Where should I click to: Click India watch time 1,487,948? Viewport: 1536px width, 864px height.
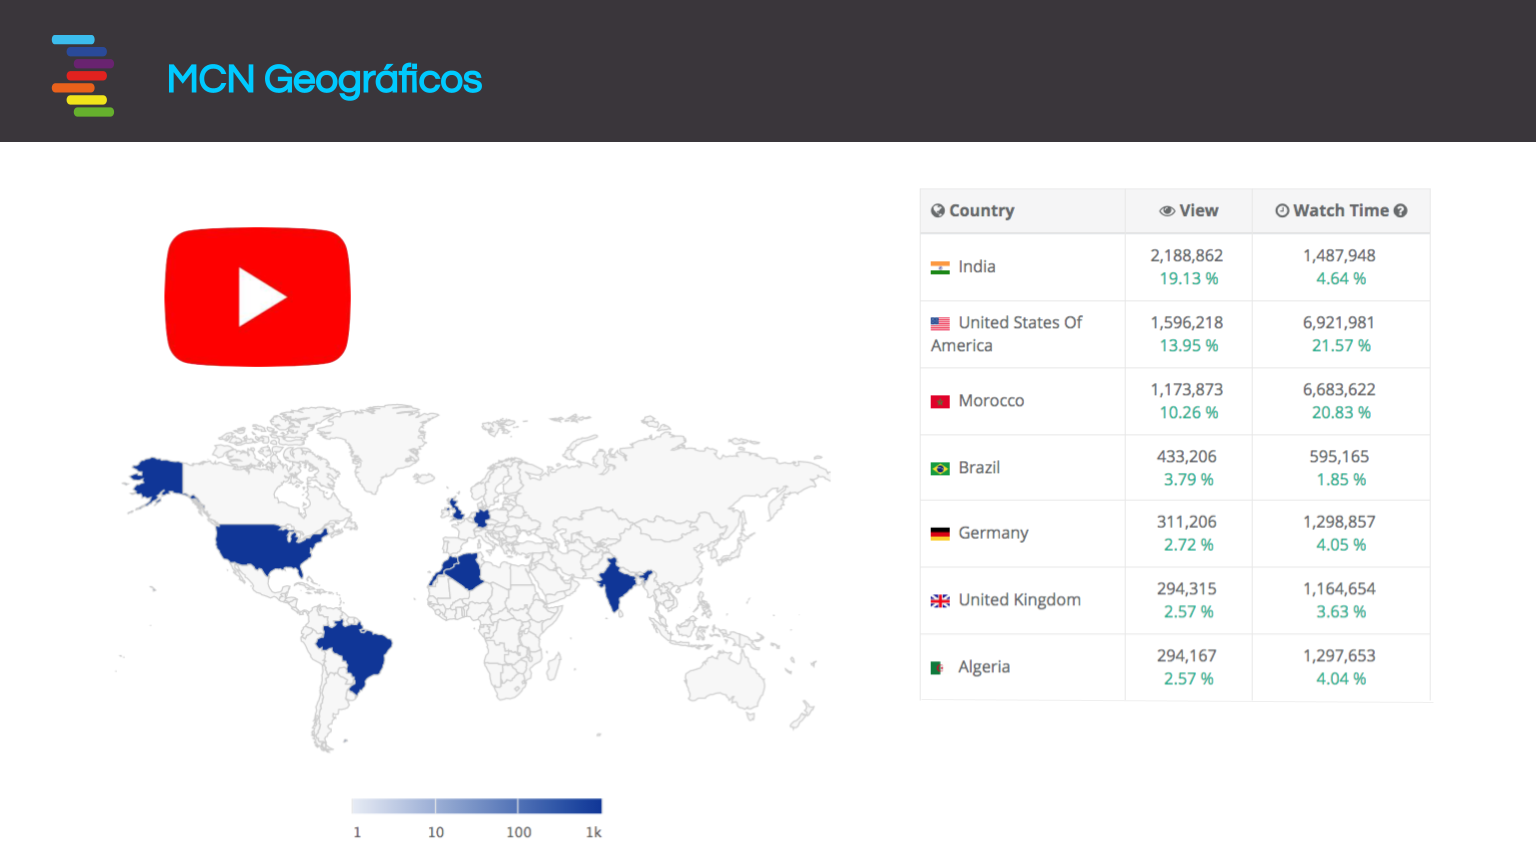[1339, 256]
